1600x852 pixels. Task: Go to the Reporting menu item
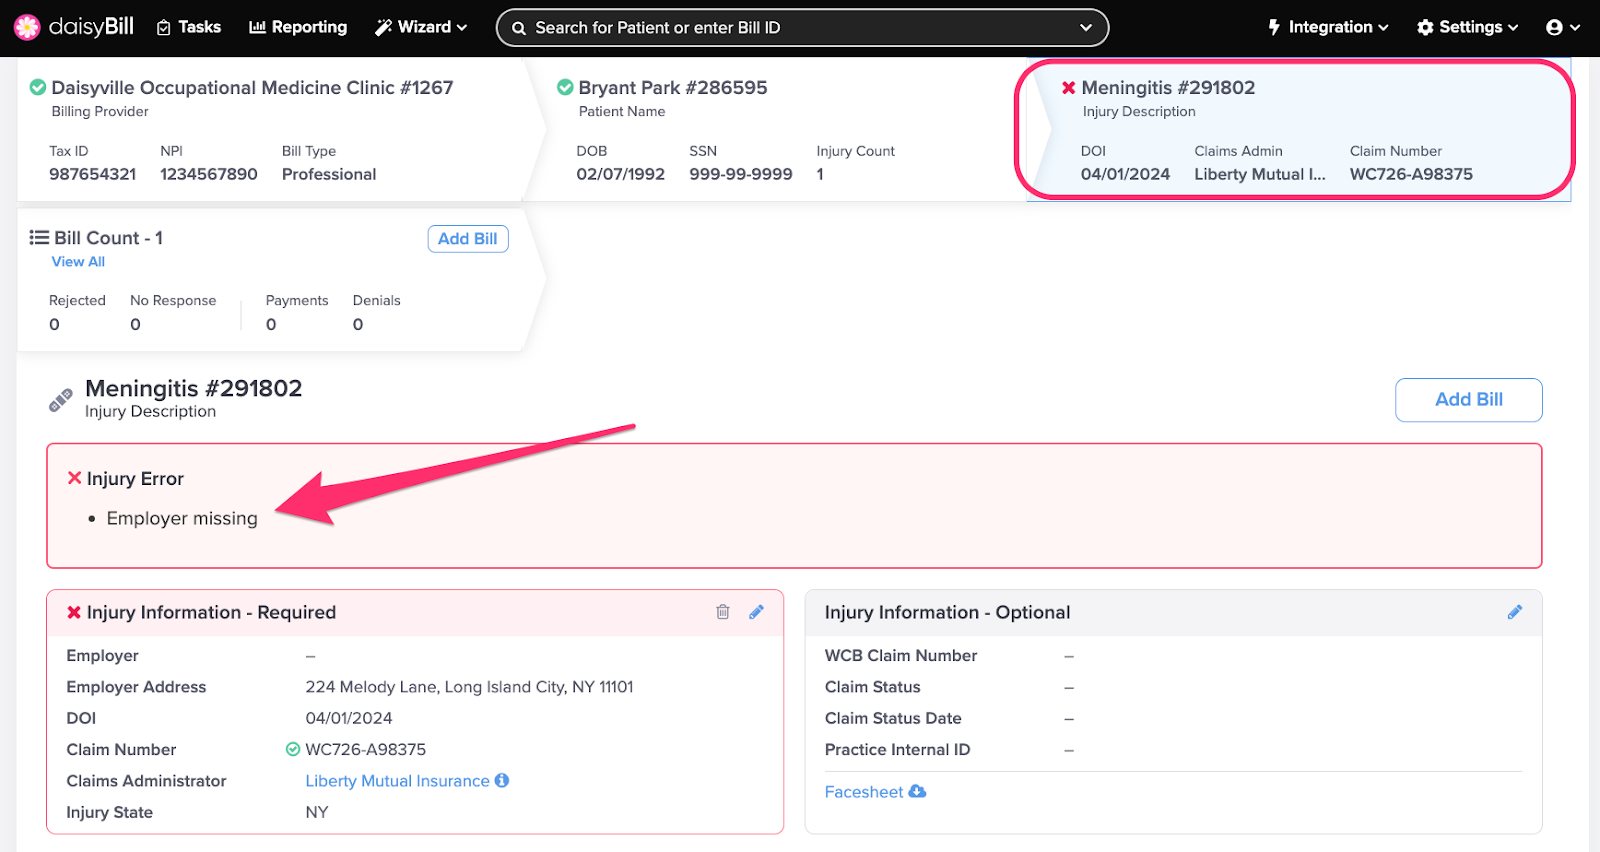coord(298,28)
